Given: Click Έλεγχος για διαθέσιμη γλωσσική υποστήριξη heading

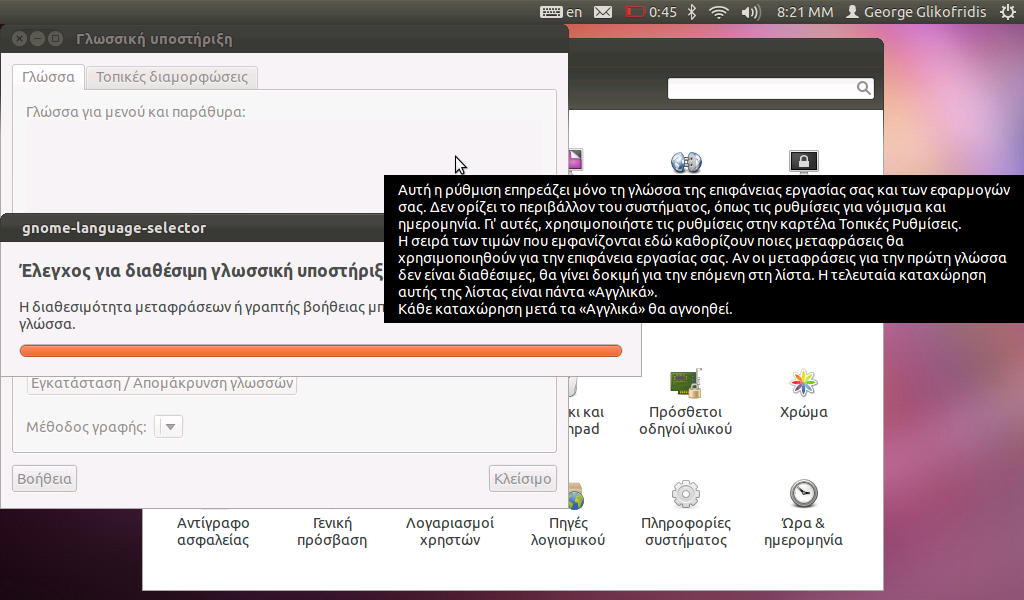Looking at the screenshot, I should 201,271.
